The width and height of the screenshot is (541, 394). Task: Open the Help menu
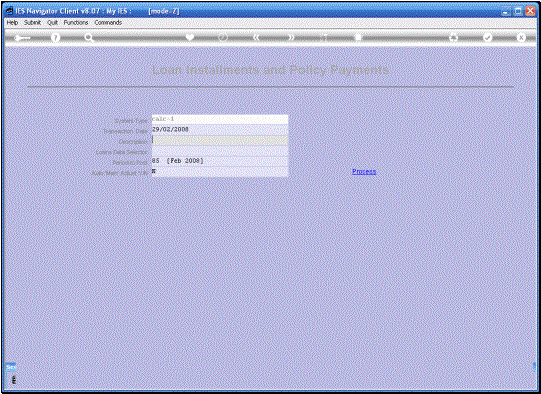(12, 22)
